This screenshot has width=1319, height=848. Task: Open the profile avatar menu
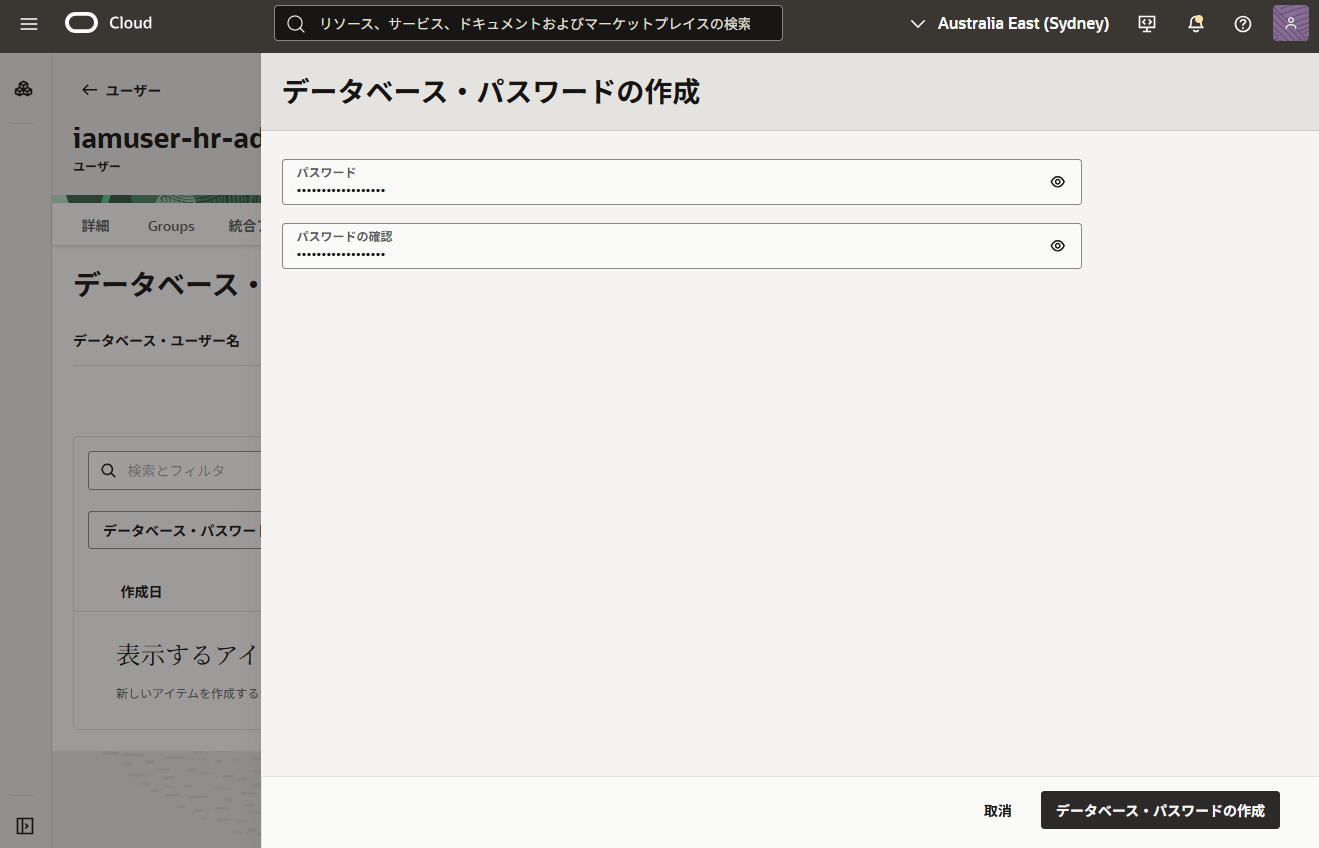1290,22
